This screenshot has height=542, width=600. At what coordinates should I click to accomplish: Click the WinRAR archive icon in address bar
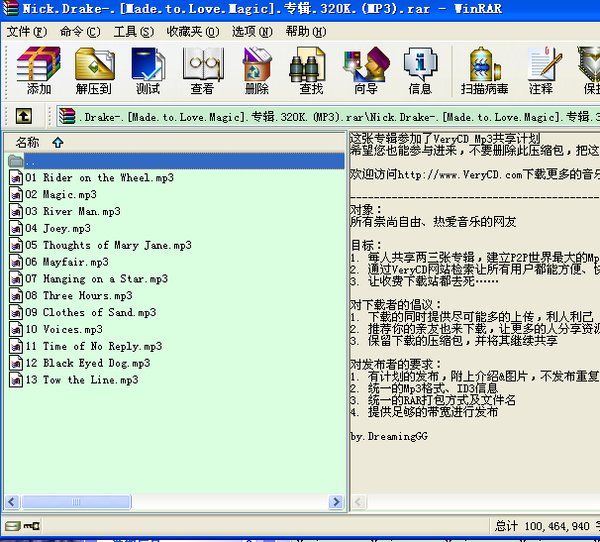[x=67, y=116]
